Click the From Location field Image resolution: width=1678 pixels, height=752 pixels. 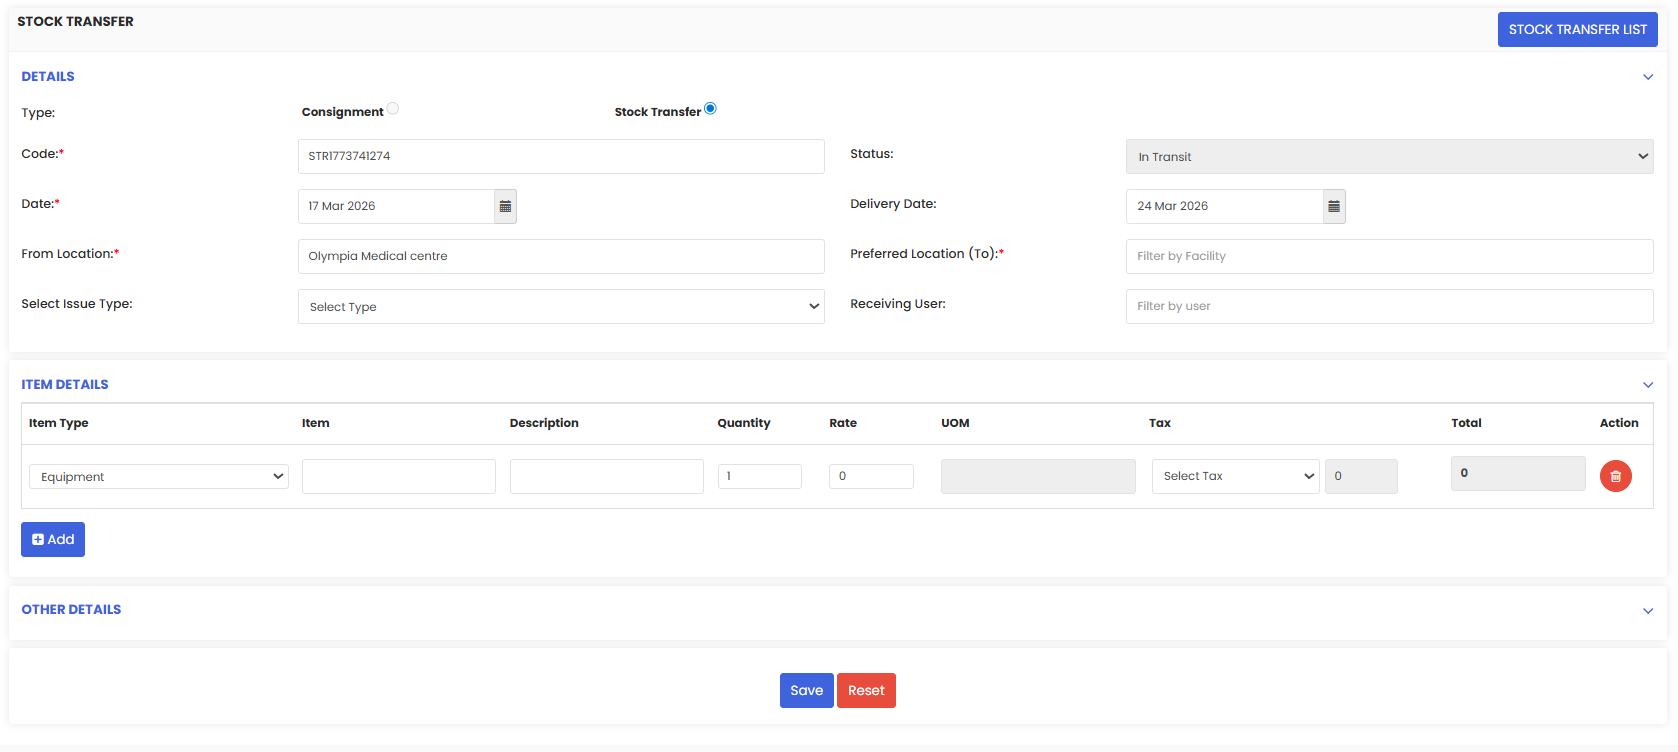(x=561, y=256)
